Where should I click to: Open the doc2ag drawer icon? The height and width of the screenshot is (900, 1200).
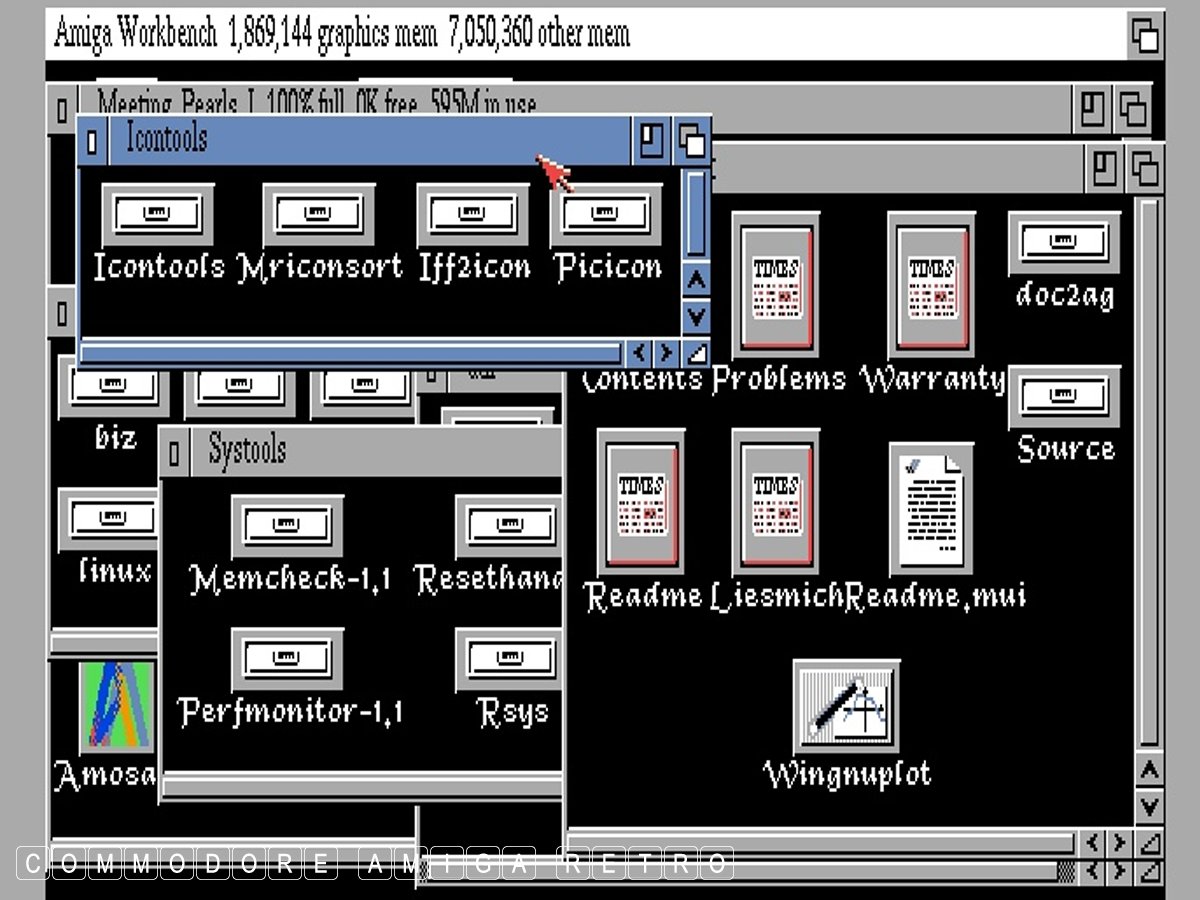click(x=1063, y=243)
